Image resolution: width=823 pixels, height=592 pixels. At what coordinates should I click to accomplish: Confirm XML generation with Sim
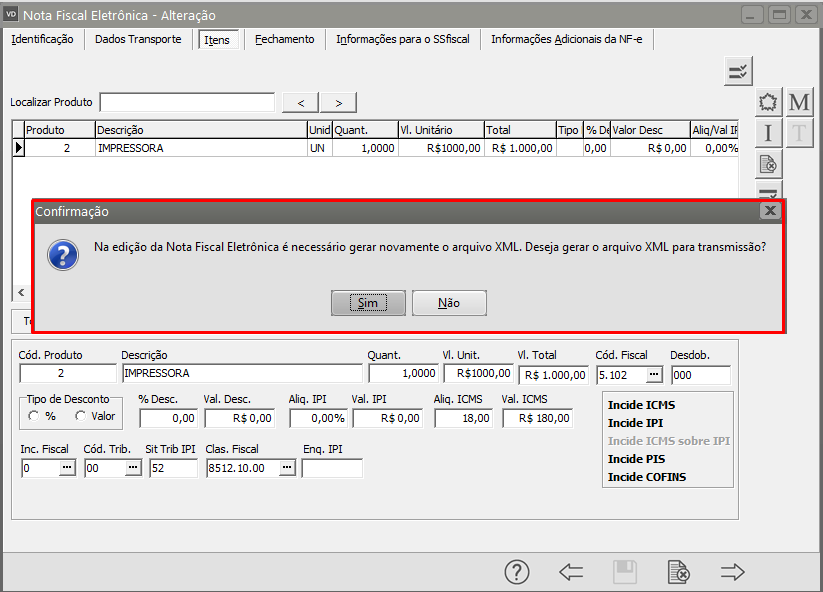[368, 303]
